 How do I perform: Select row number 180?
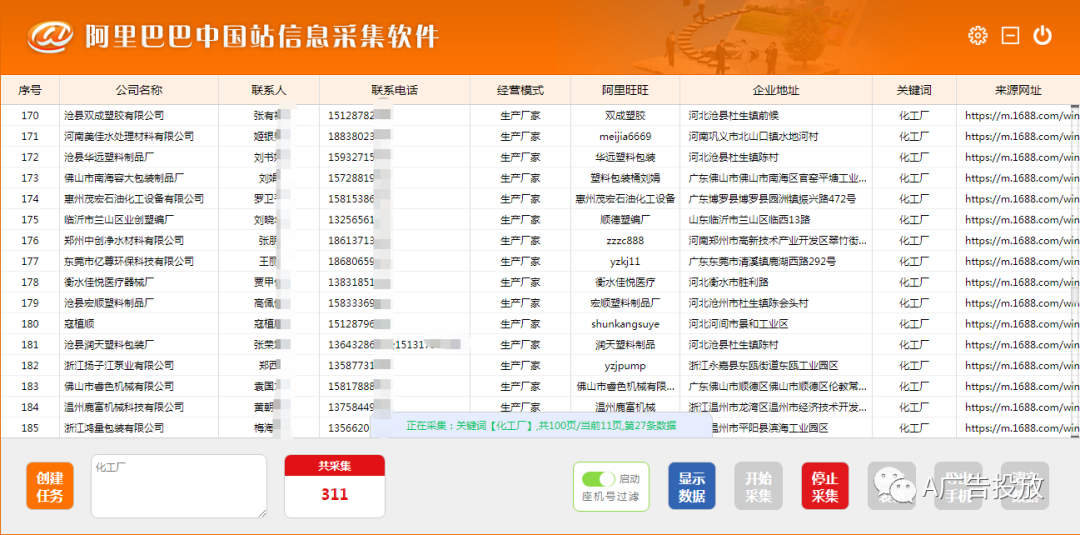(30, 324)
